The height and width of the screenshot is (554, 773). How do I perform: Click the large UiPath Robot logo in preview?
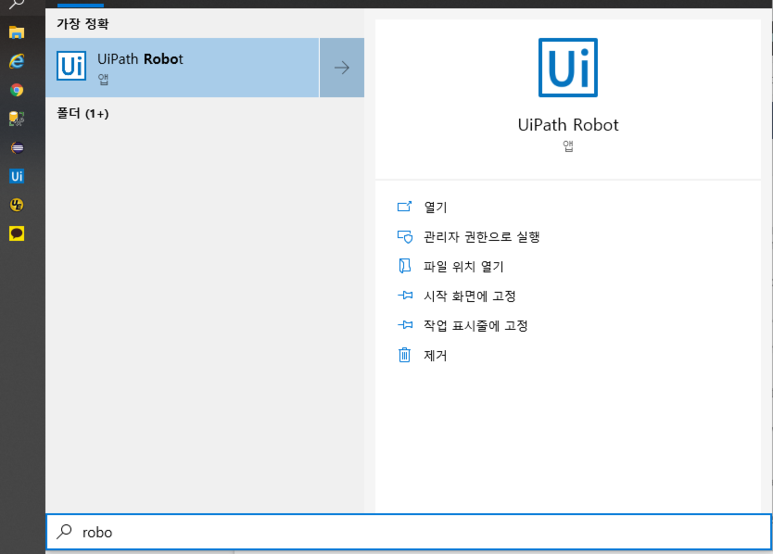pyautogui.click(x=568, y=68)
